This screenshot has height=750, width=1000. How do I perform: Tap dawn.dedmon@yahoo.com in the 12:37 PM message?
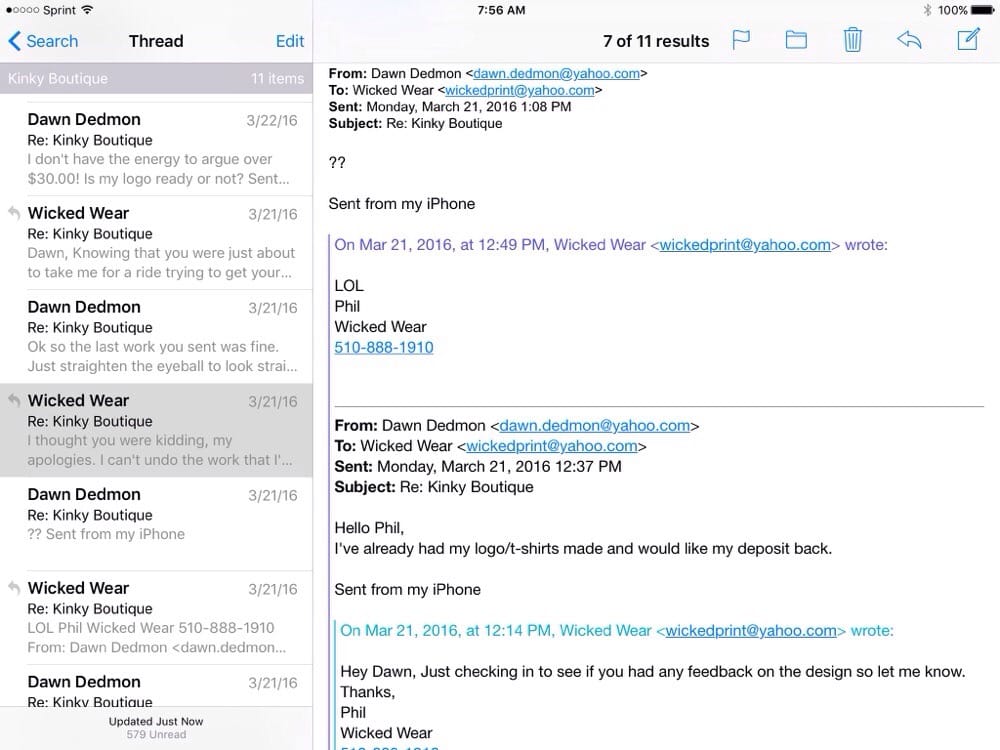[594, 425]
